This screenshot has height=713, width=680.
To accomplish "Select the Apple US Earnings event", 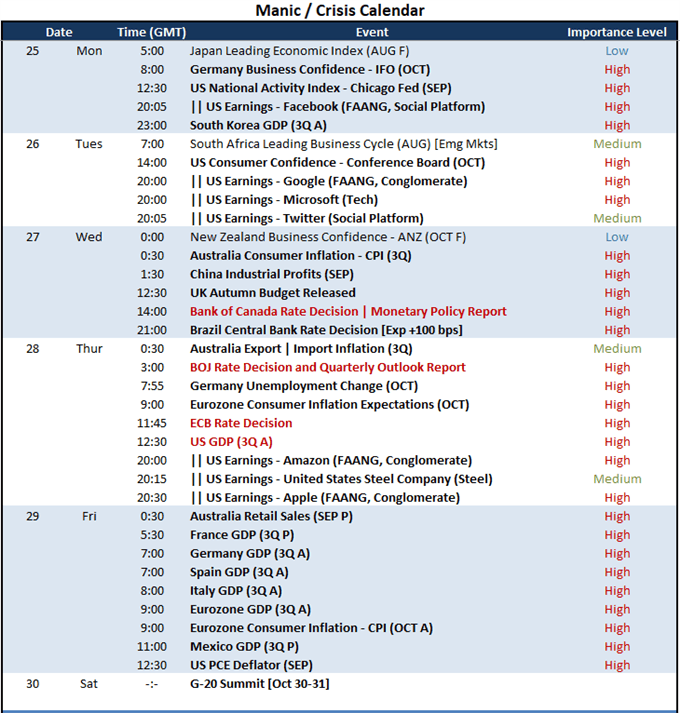I will tap(325, 498).
